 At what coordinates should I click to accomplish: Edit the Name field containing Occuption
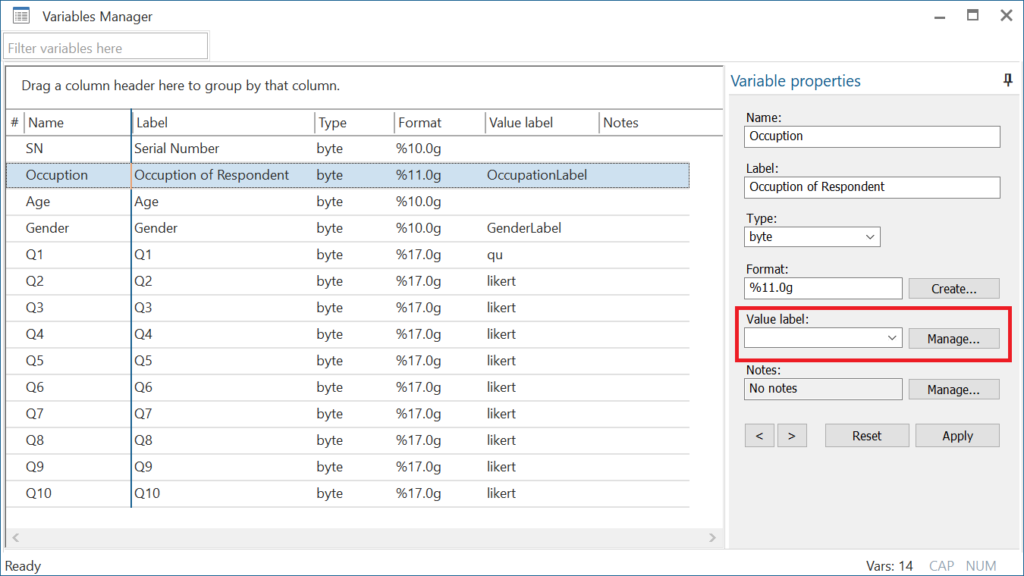tap(872, 136)
